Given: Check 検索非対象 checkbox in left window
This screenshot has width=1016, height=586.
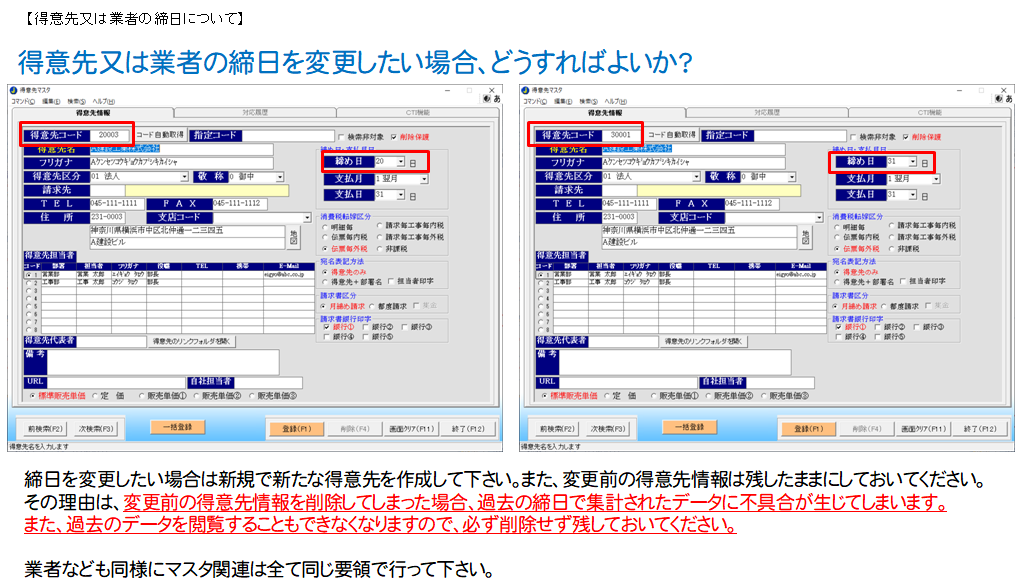Looking at the screenshot, I should (341, 137).
